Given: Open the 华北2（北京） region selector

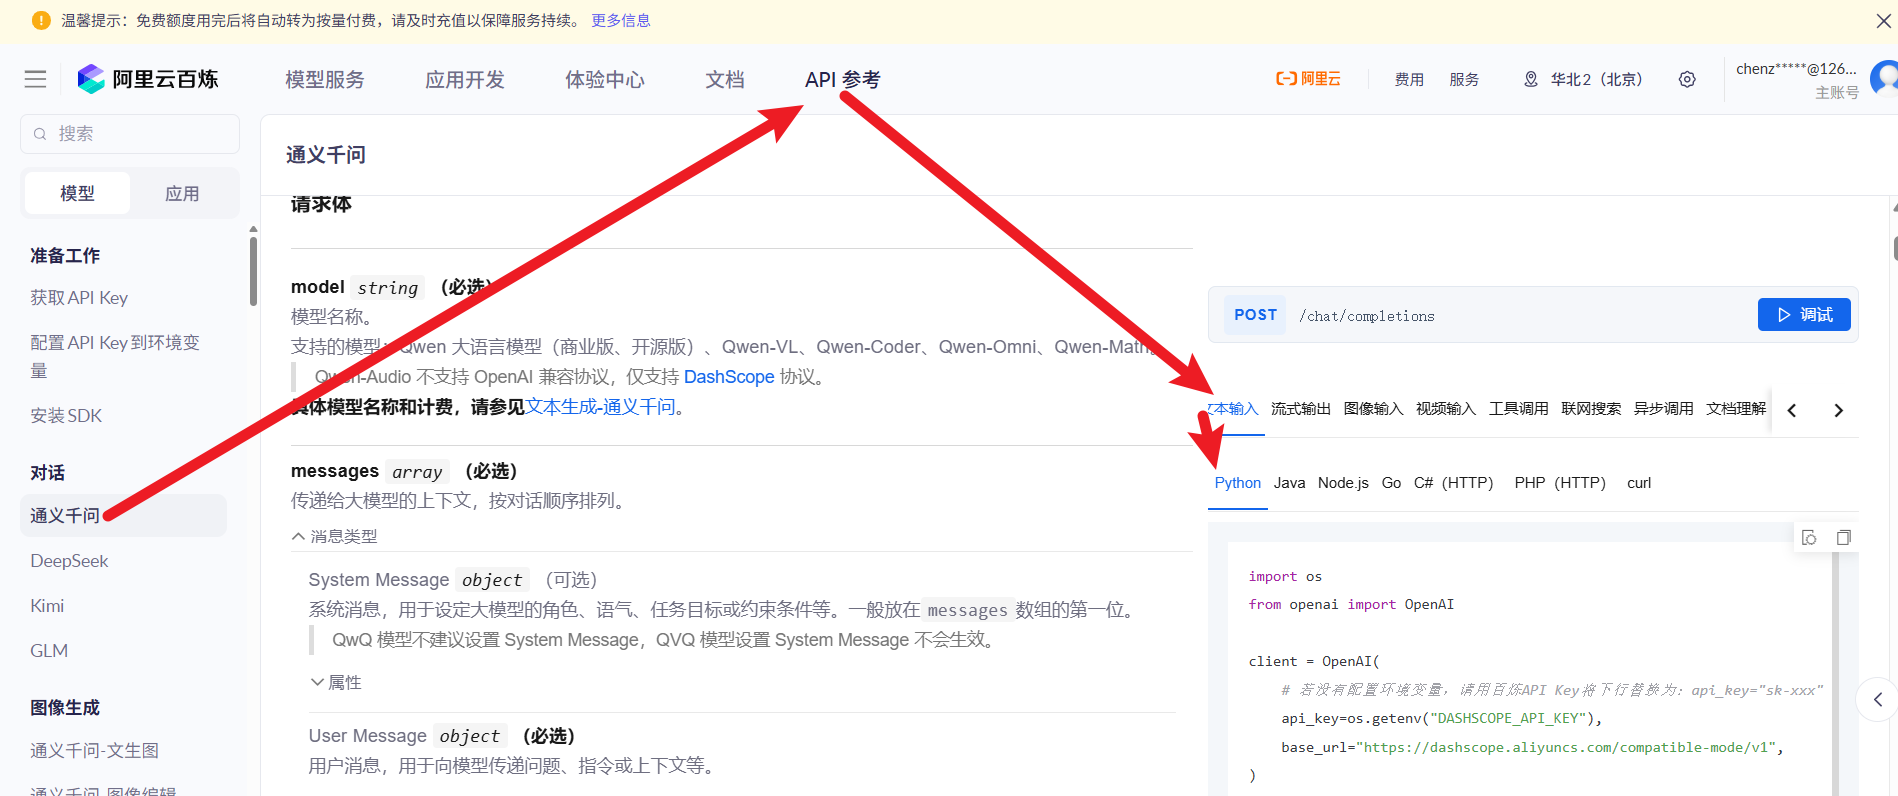Looking at the screenshot, I should point(1583,79).
